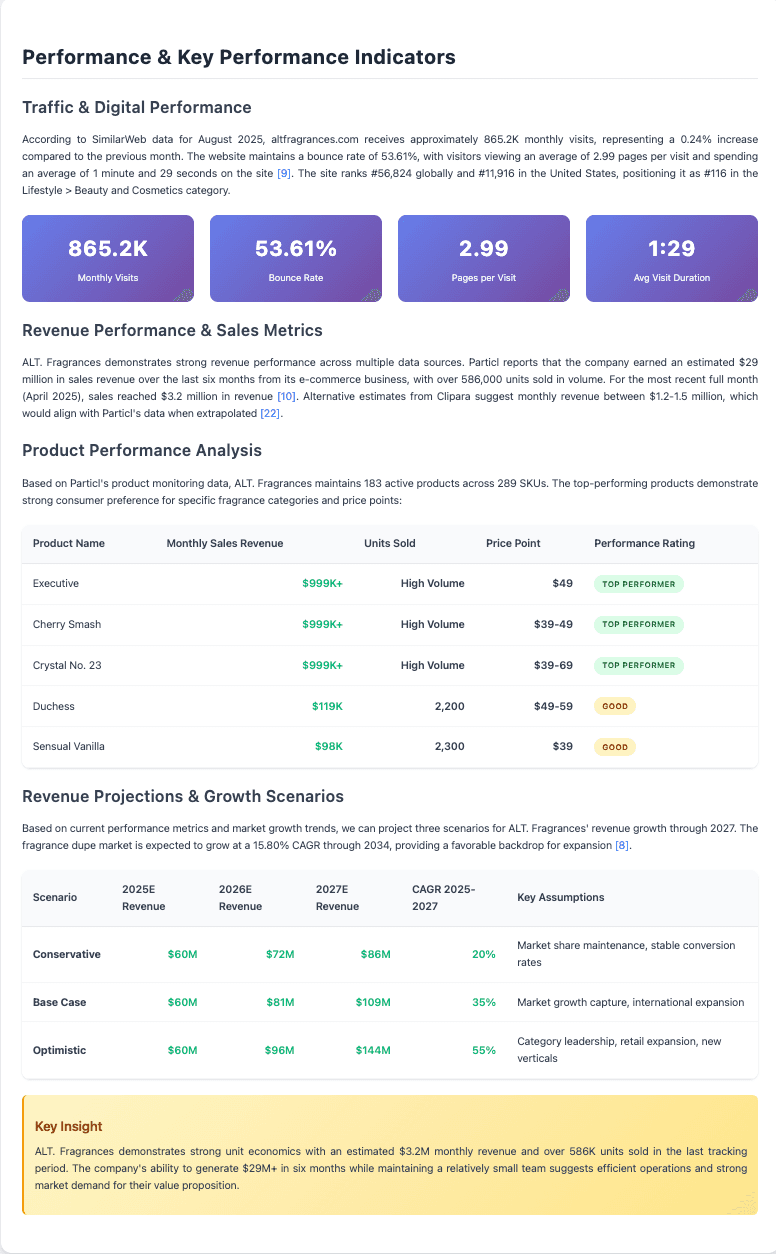Image resolution: width=776 pixels, height=1254 pixels.
Task: Click the Good badge for Duchess
Action: click(x=615, y=706)
